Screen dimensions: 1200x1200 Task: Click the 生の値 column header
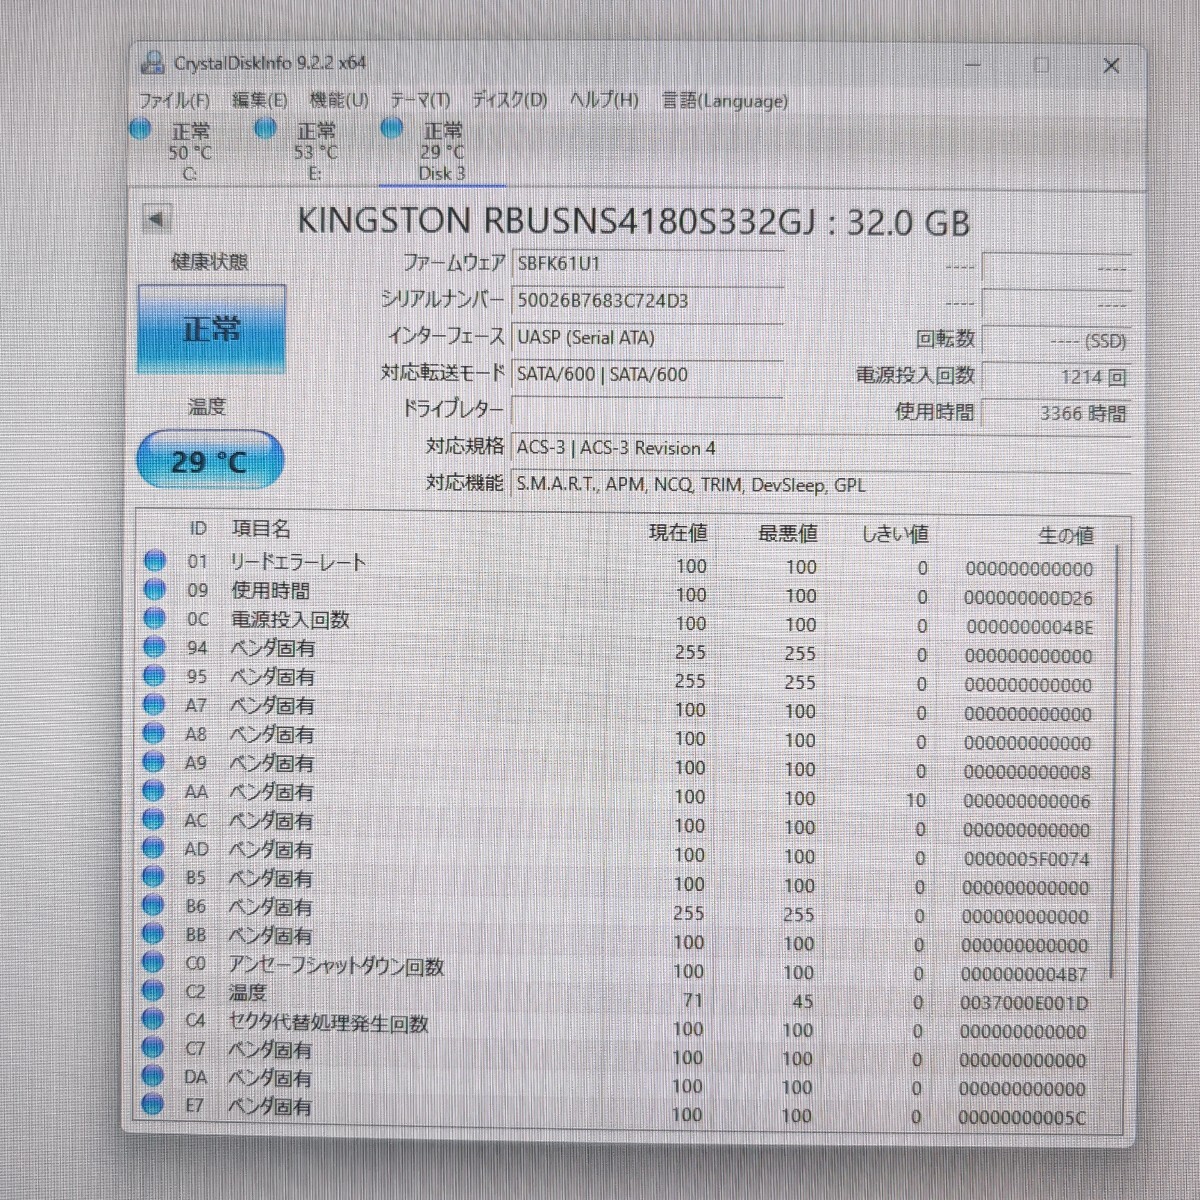pos(1064,535)
